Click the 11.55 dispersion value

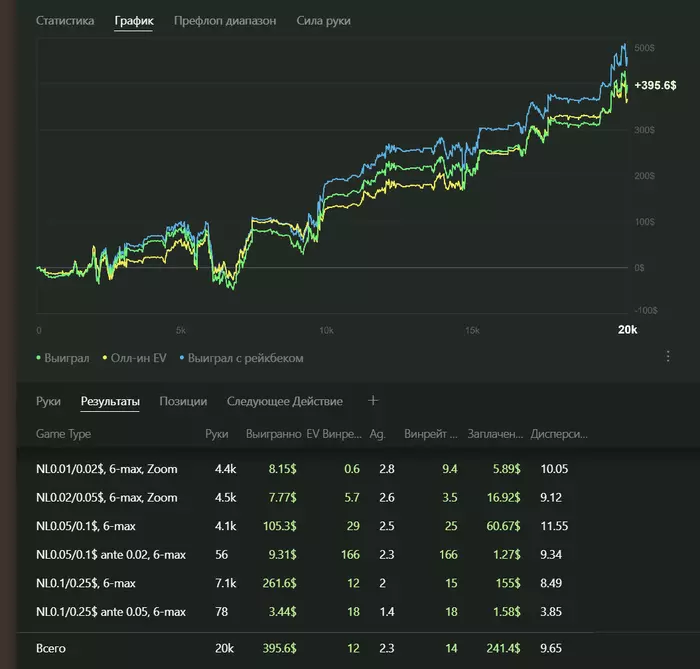(x=554, y=526)
